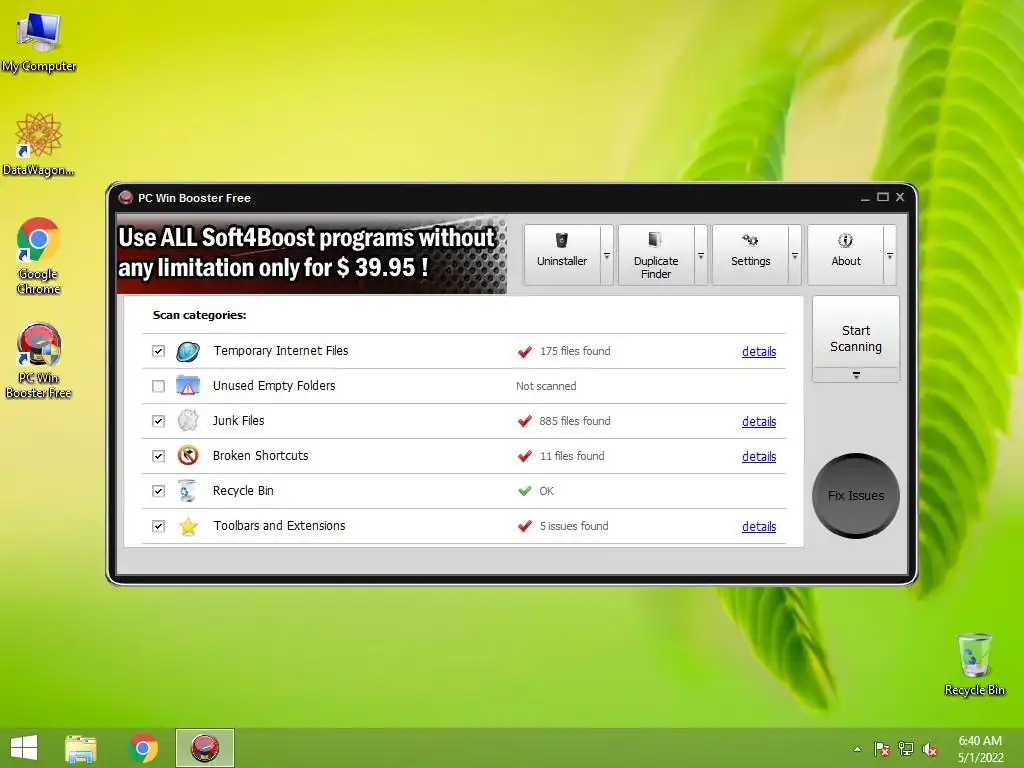This screenshot has height=768, width=1024.
Task: Open Chrome from the taskbar
Action: point(143,748)
